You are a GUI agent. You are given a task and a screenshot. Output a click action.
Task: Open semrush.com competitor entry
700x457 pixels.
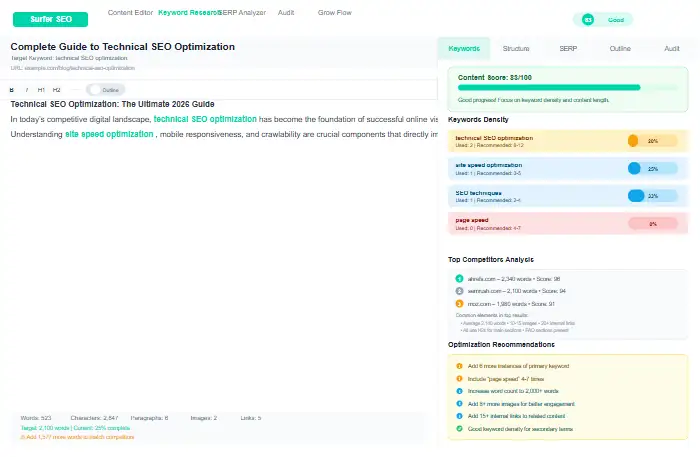(x=517, y=291)
